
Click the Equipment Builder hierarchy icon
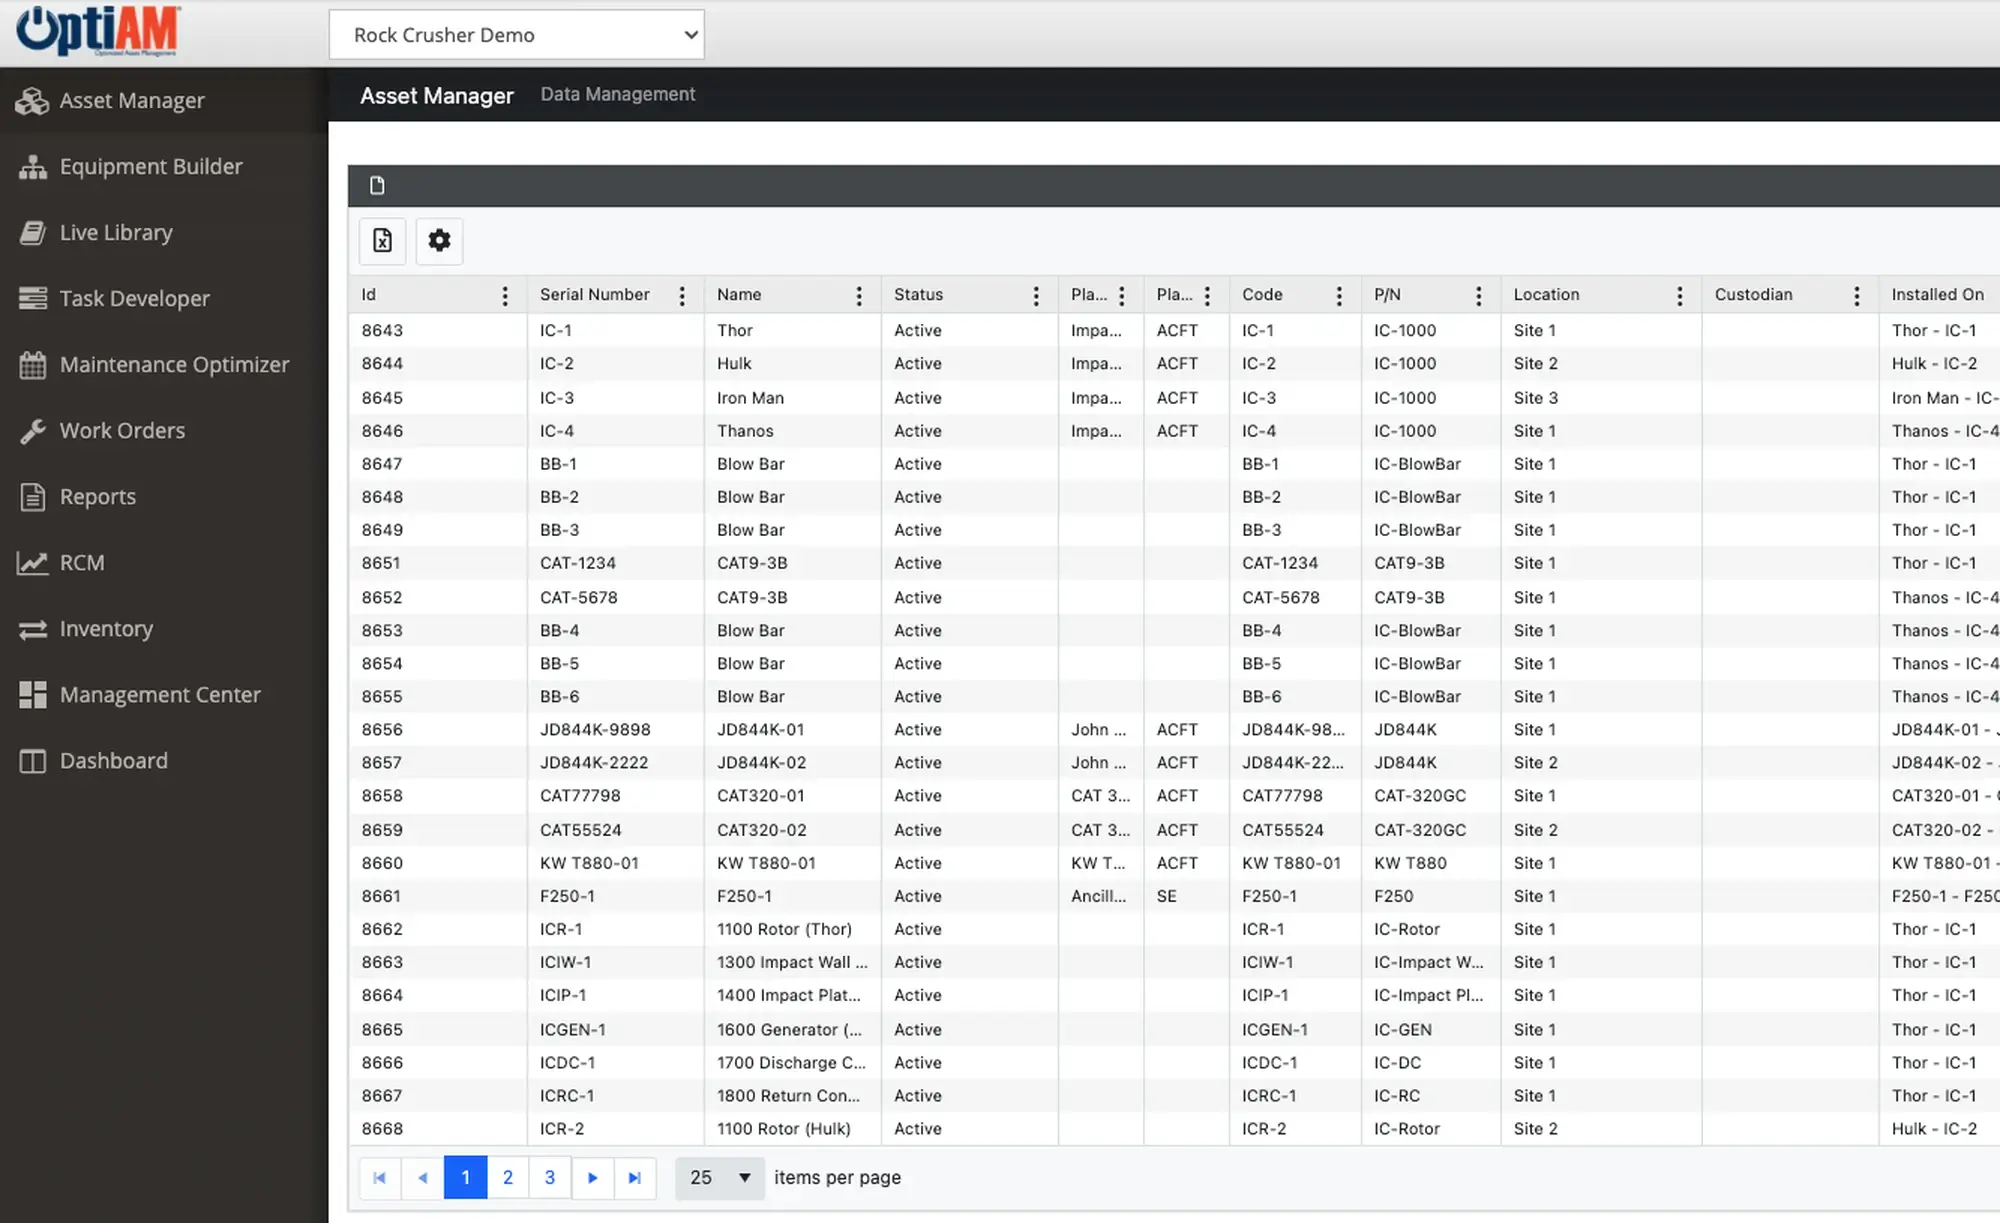click(x=32, y=167)
